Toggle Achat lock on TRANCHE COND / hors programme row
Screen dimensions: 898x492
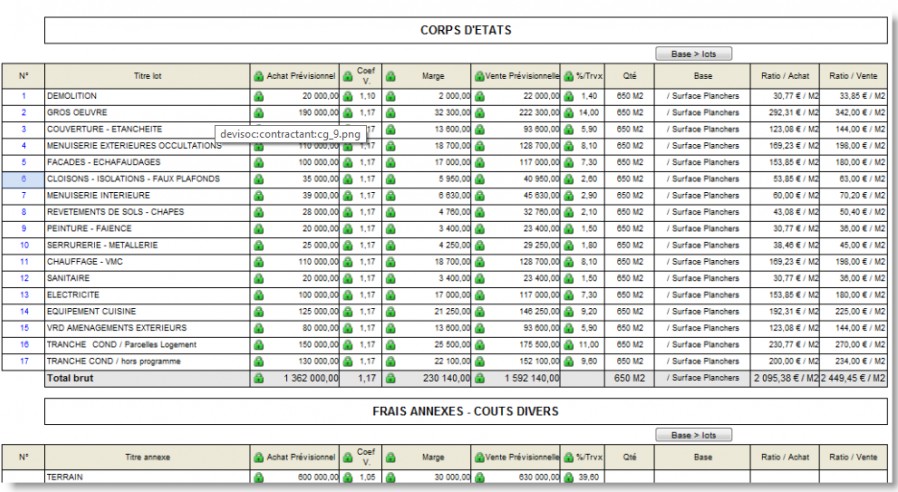click(258, 363)
